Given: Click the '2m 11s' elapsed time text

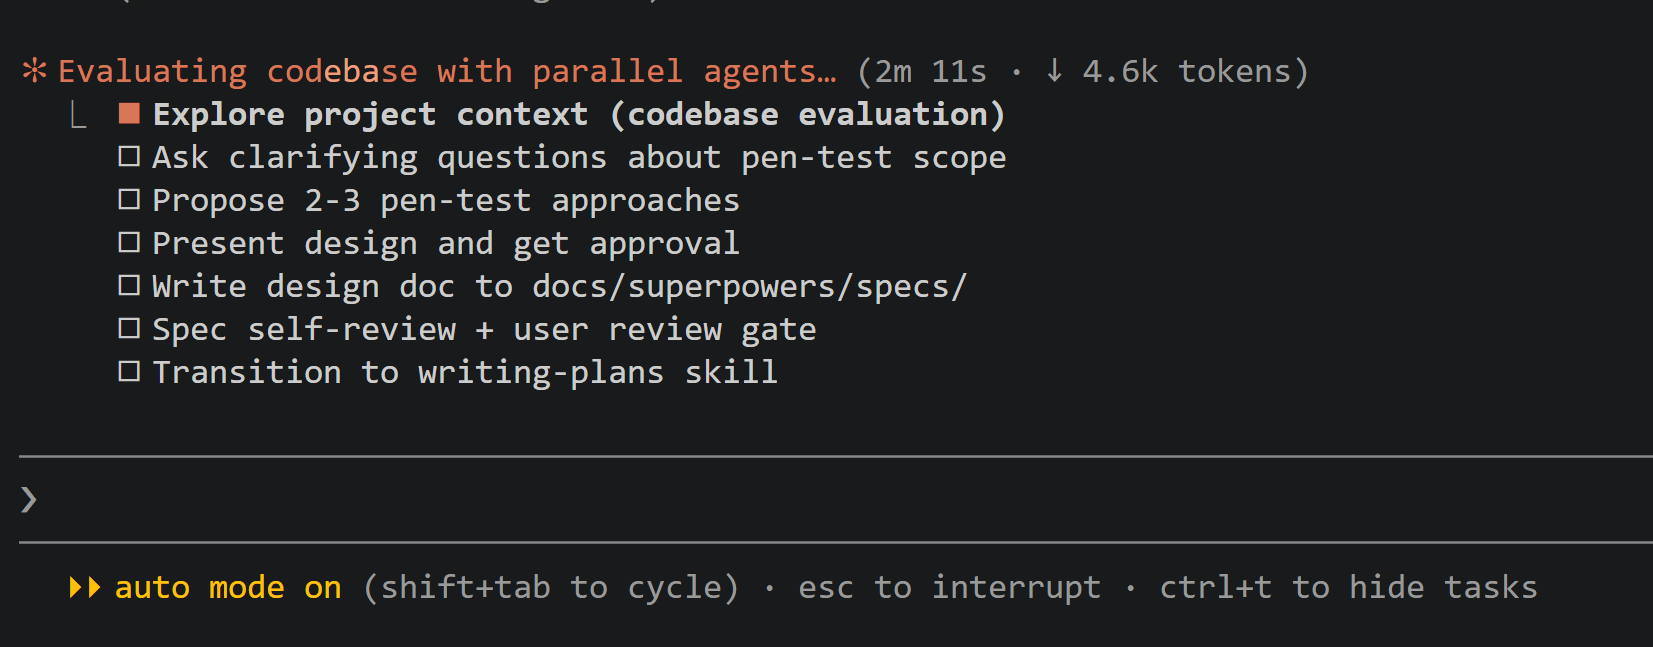Looking at the screenshot, I should pos(930,71).
